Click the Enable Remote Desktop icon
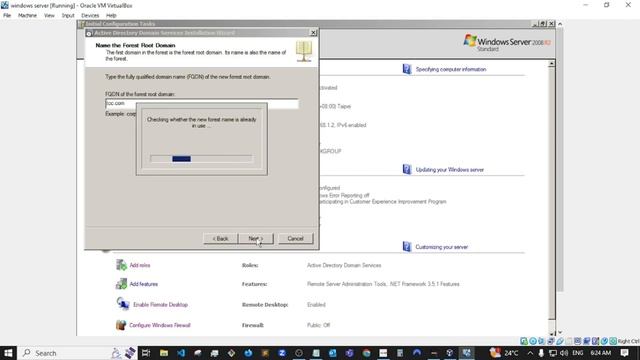 [x=122, y=304]
